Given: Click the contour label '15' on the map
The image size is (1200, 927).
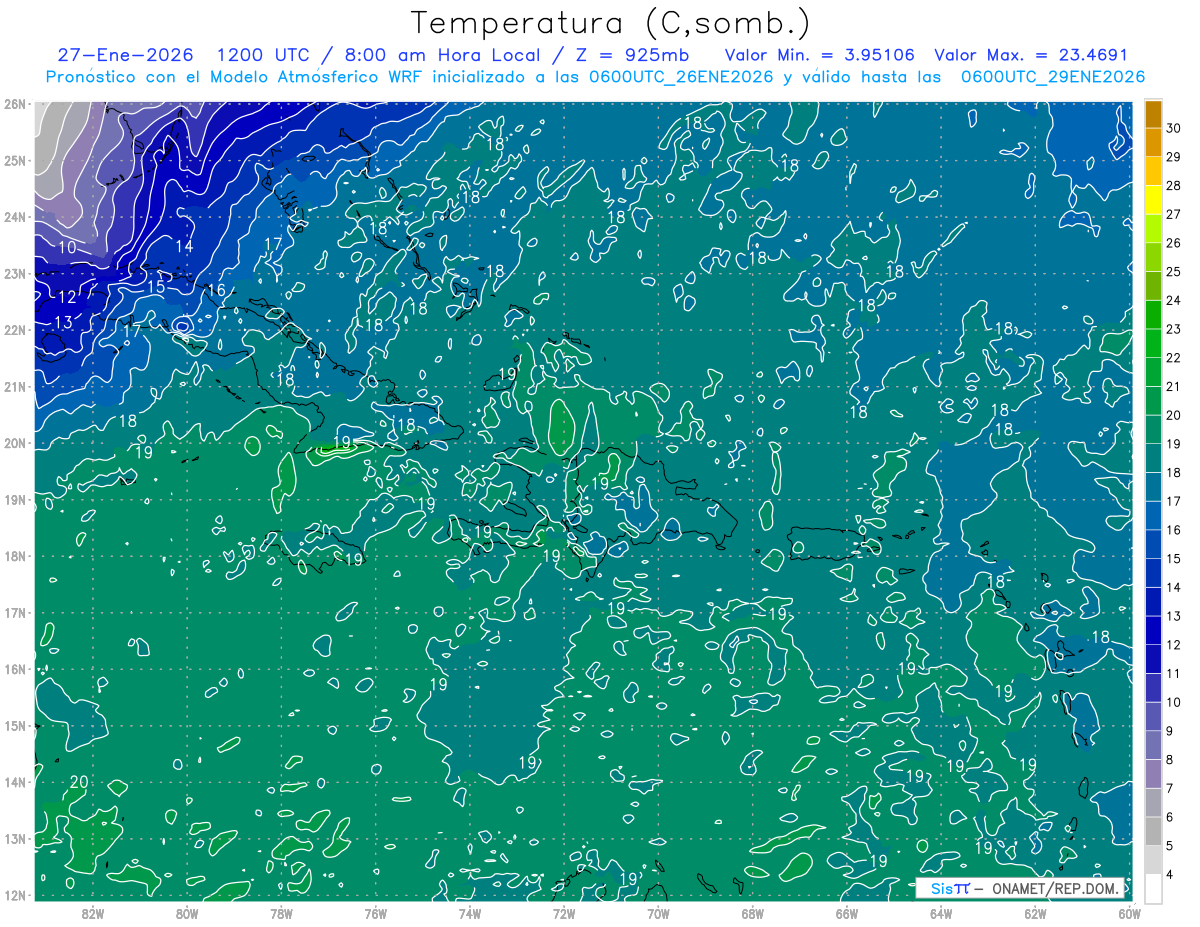Looking at the screenshot, I should 156,287.
